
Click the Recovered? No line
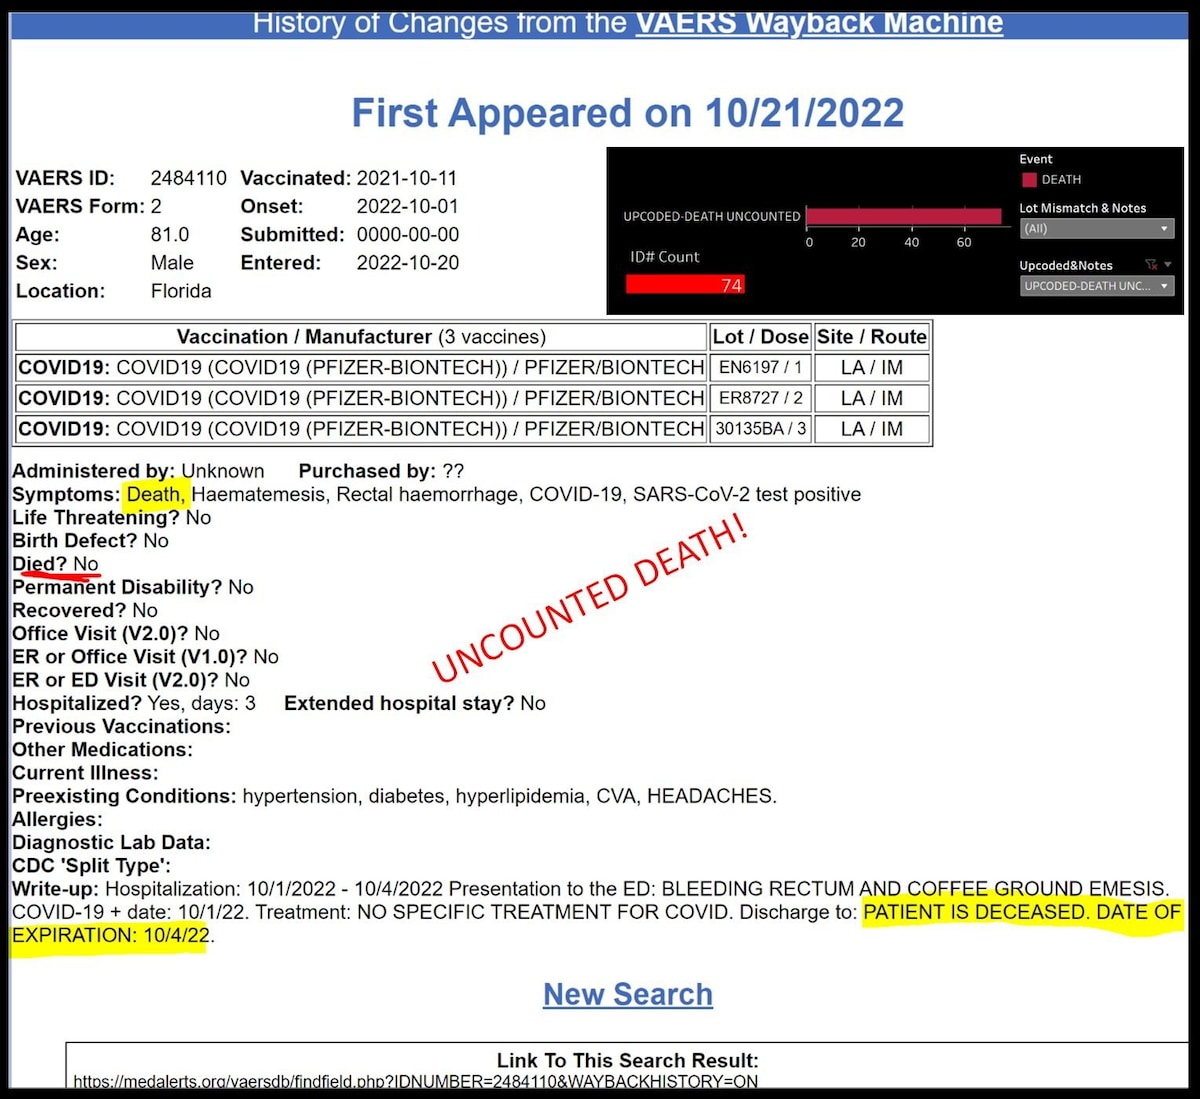pos(85,610)
